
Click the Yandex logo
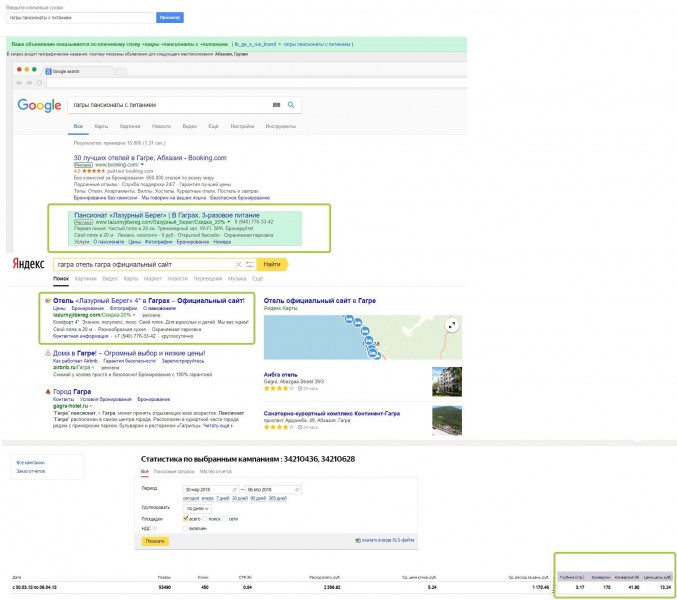28,264
